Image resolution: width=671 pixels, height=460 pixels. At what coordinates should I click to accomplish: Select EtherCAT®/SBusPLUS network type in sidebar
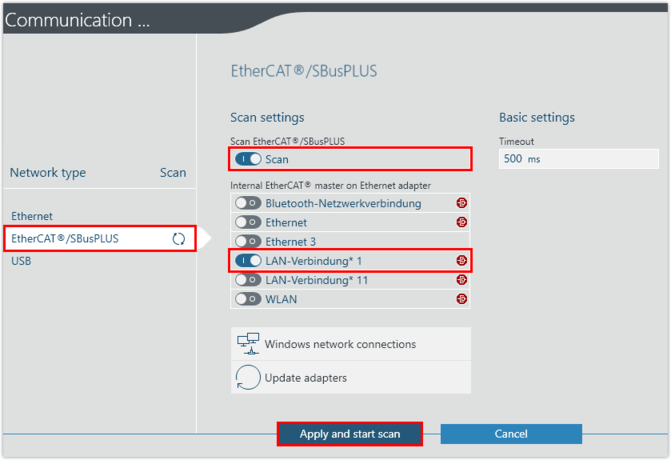(x=65, y=239)
